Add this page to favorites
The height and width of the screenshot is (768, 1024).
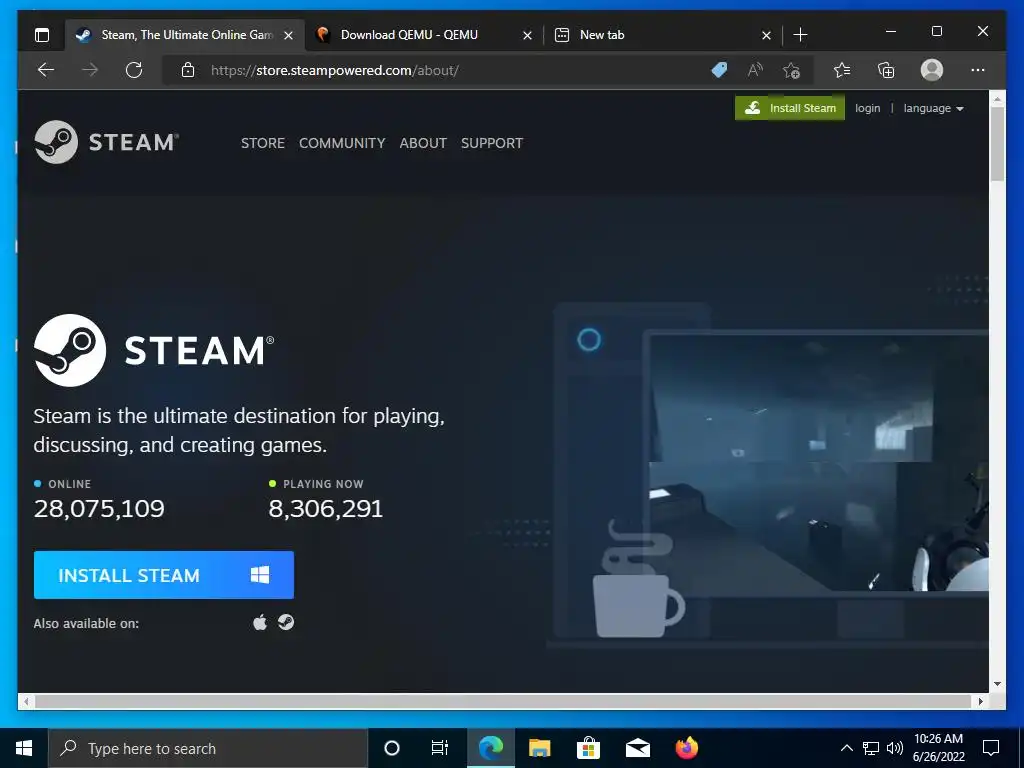[791, 70]
